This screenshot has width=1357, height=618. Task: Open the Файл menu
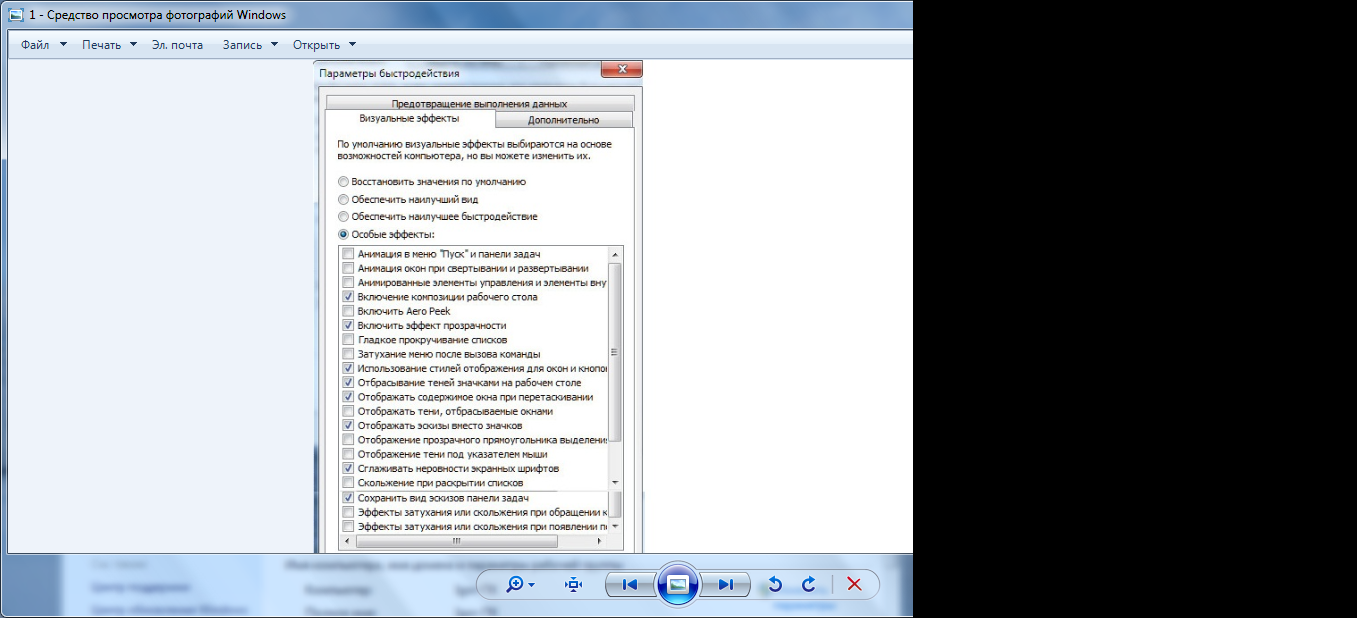coord(43,45)
